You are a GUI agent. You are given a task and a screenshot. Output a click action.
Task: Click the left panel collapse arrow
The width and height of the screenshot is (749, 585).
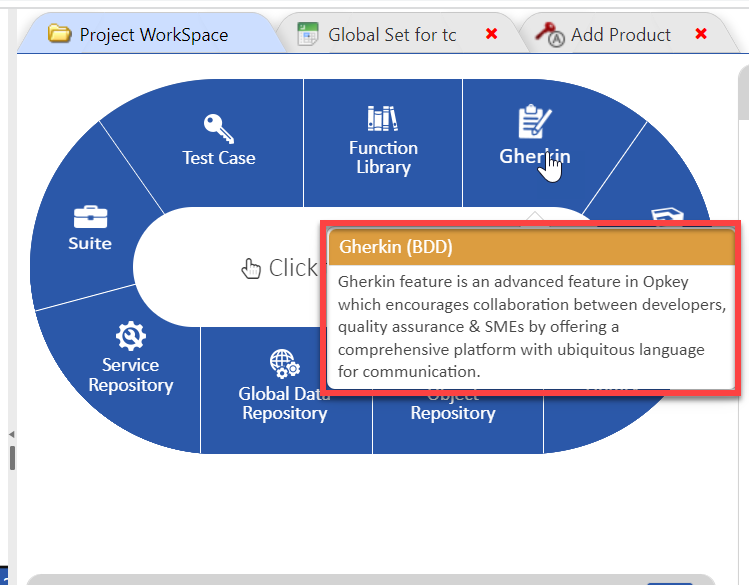(11, 434)
